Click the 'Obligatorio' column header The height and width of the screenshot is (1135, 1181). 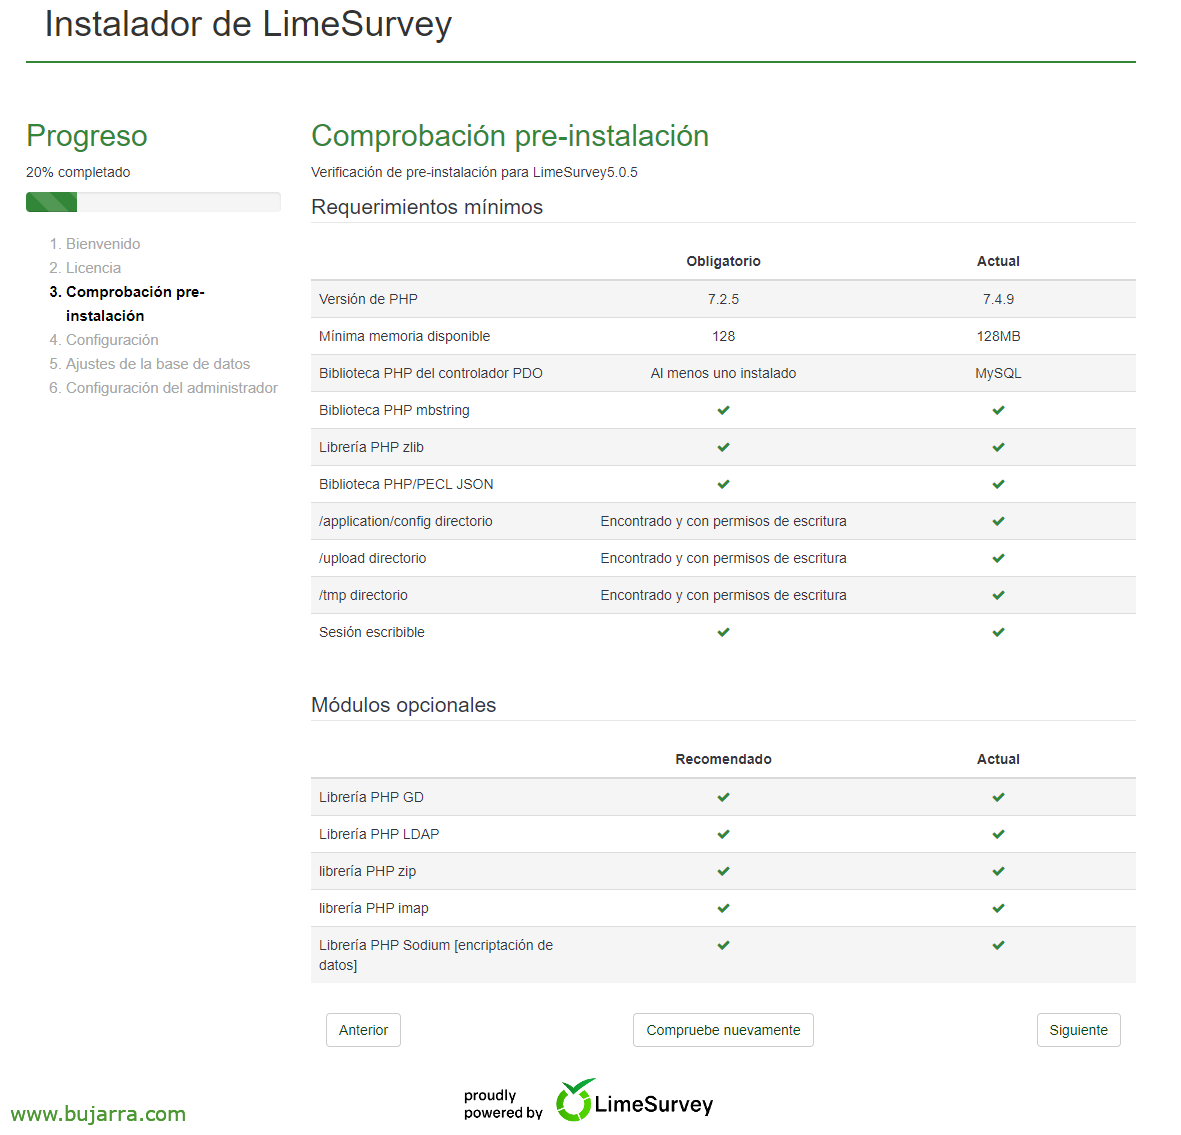(x=723, y=261)
